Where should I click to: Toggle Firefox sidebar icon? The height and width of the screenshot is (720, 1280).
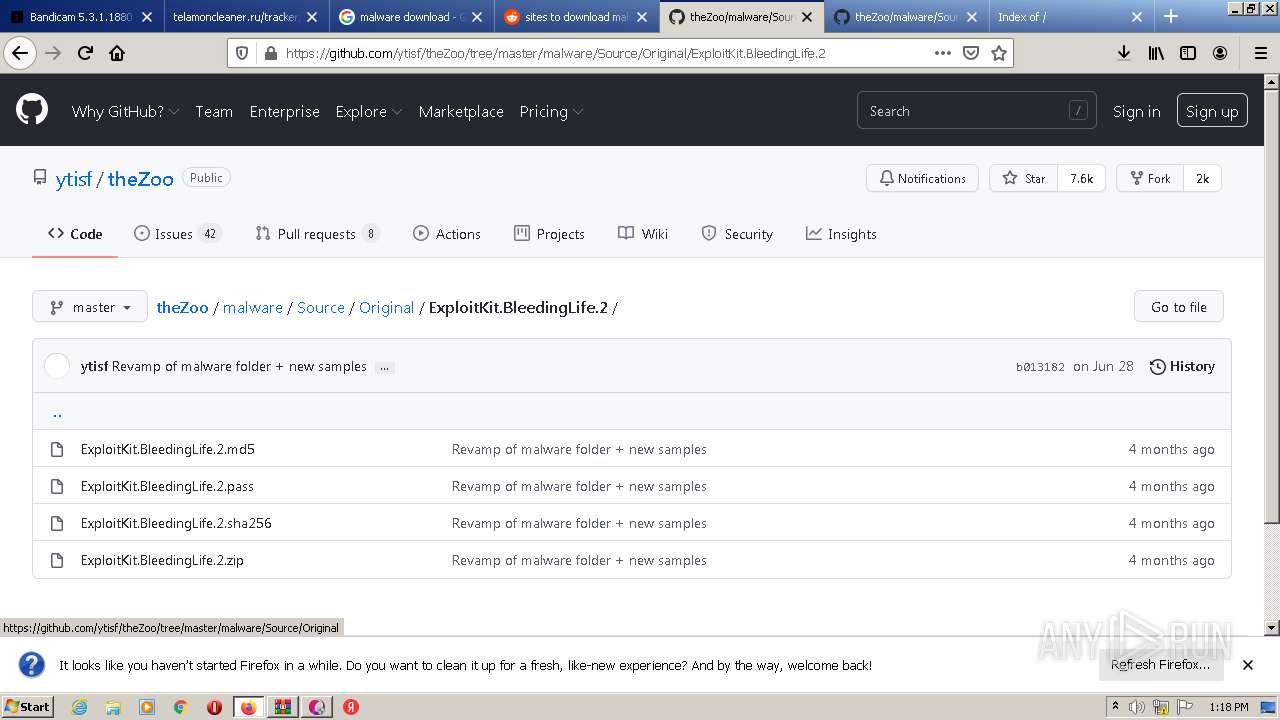pyautogui.click(x=1188, y=53)
